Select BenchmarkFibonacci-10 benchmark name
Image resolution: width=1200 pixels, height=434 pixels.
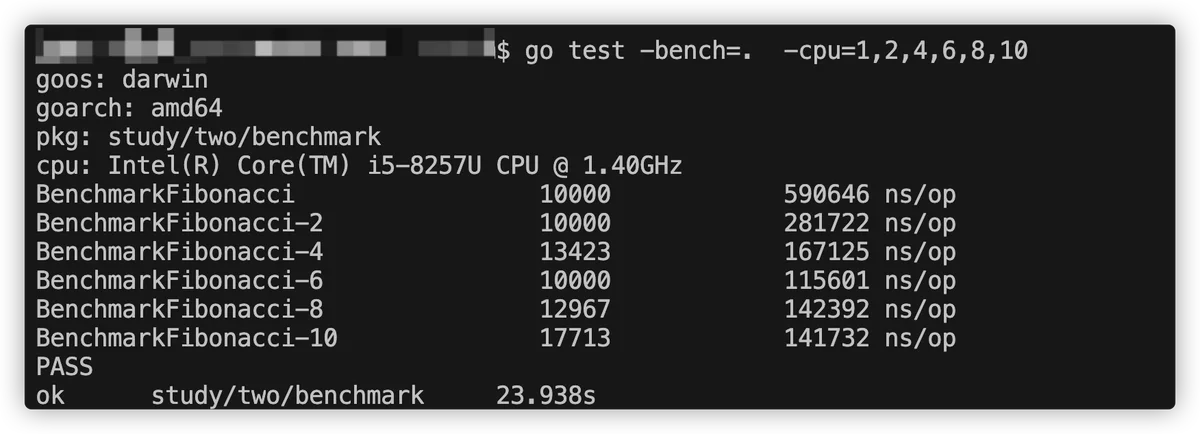187,338
